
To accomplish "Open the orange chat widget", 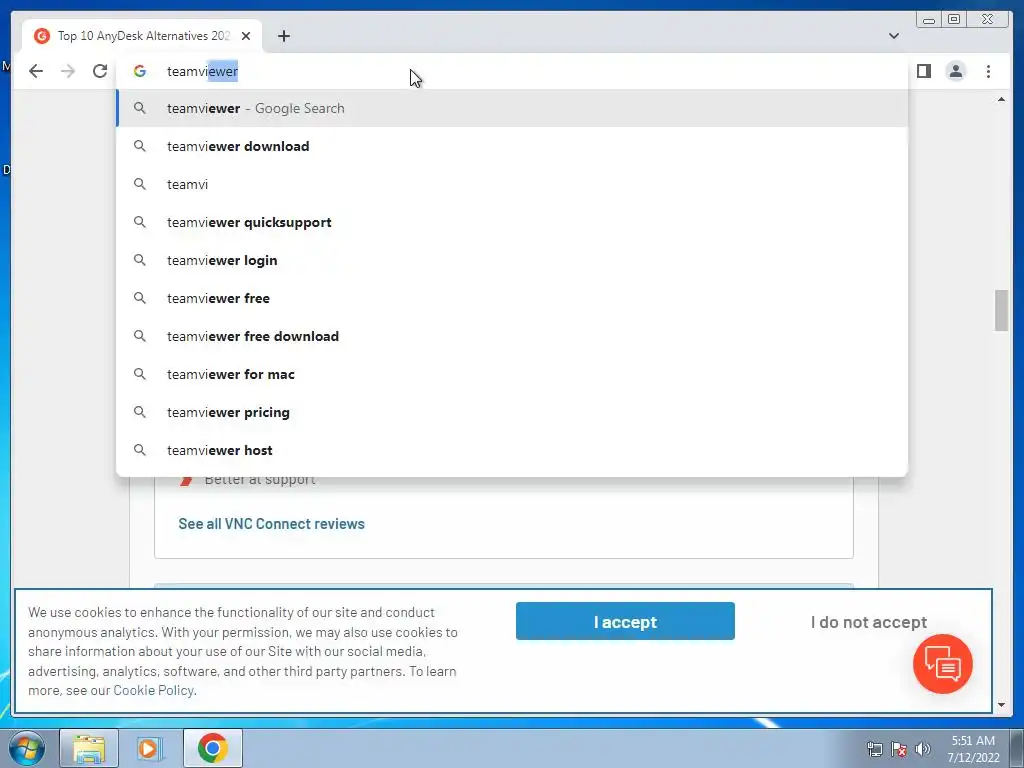I will click(x=942, y=664).
